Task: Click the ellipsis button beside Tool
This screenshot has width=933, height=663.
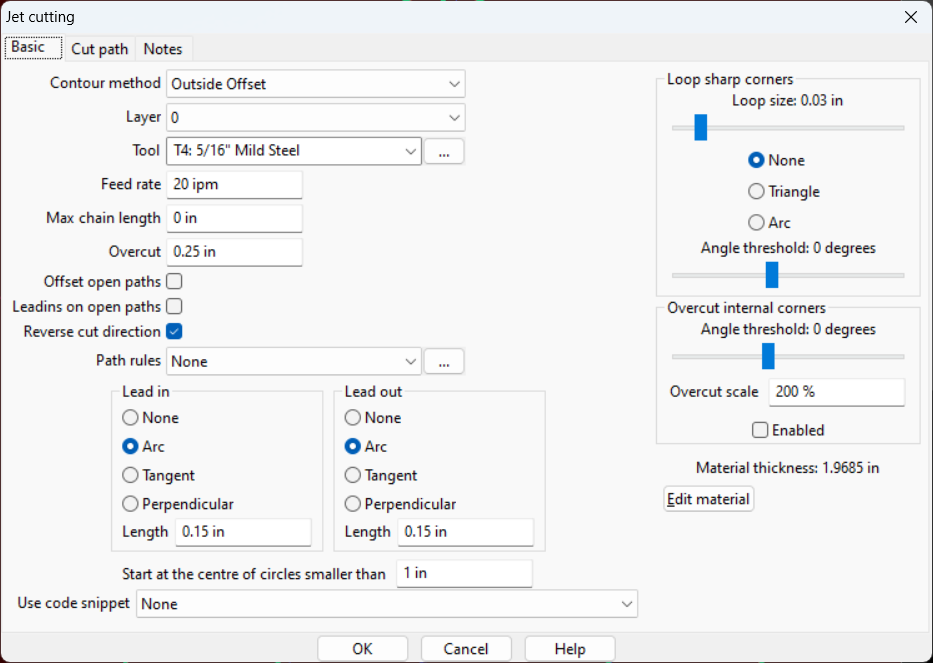Action: pos(444,151)
